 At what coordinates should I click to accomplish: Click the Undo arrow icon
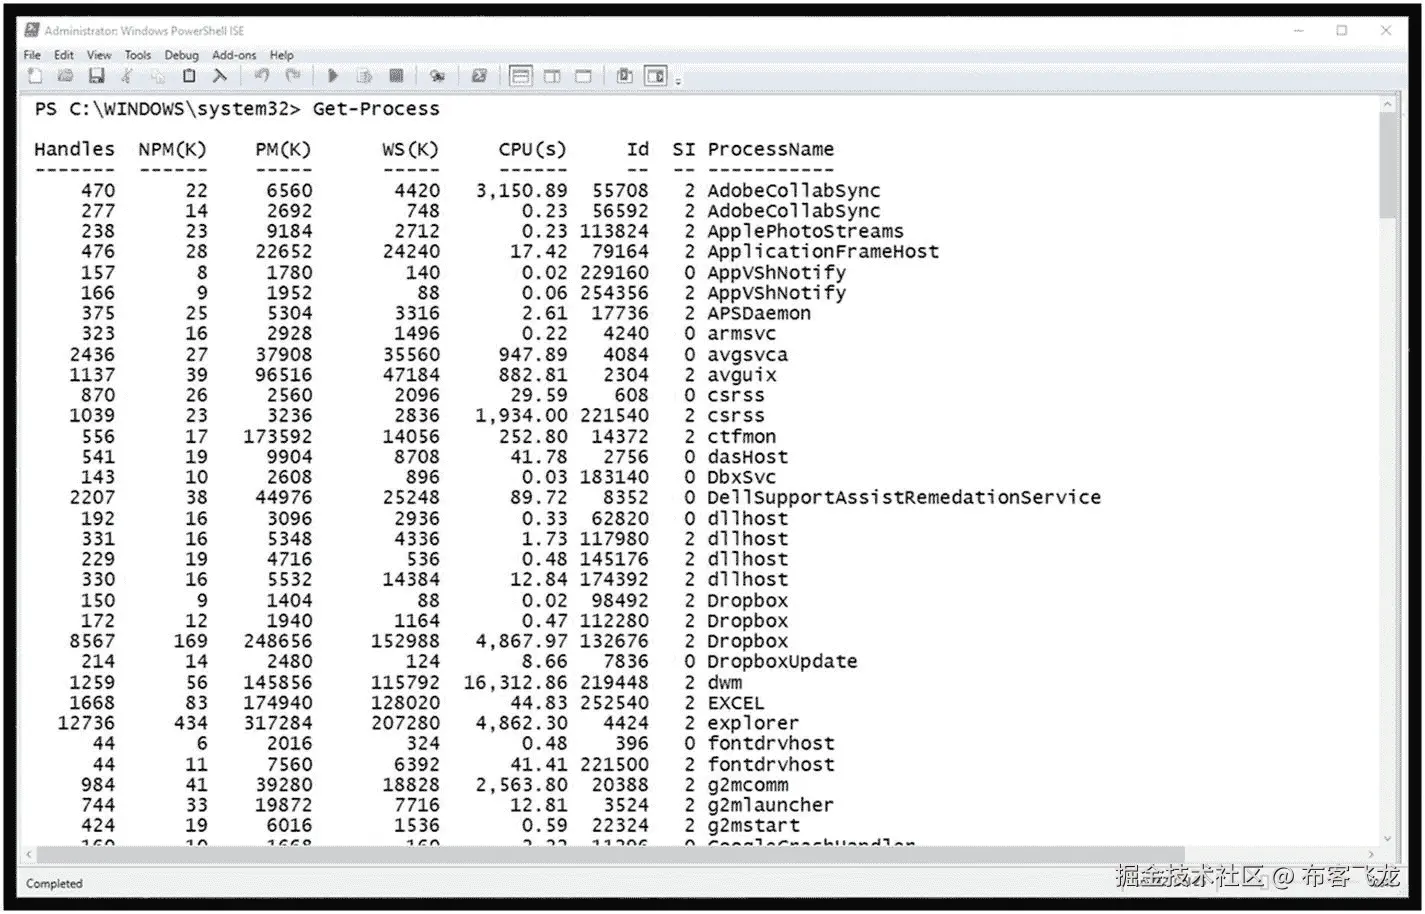click(x=262, y=76)
